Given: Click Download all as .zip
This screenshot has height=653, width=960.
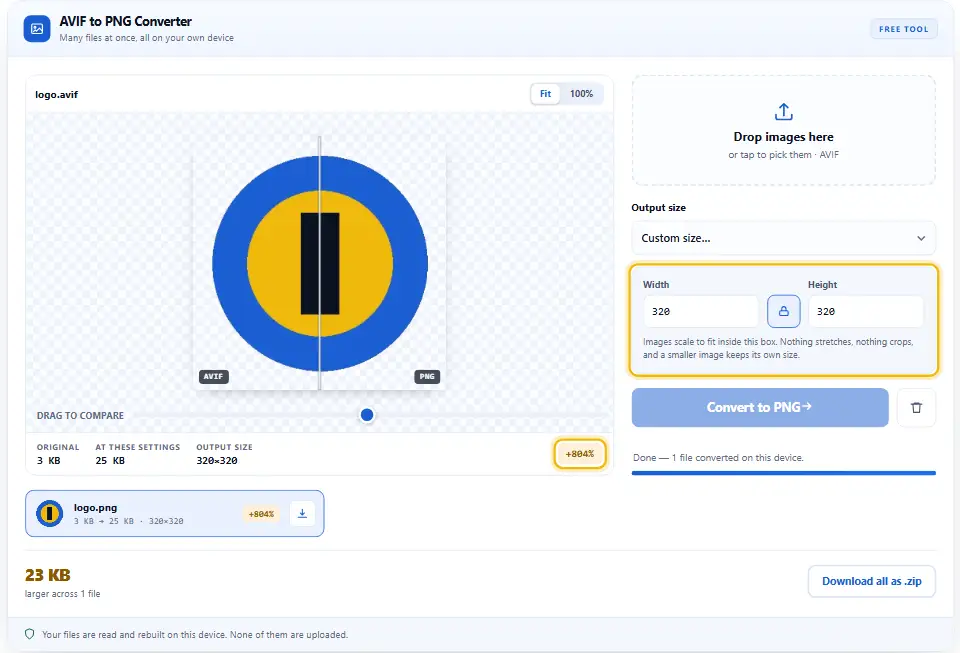Looking at the screenshot, I should tap(871, 581).
